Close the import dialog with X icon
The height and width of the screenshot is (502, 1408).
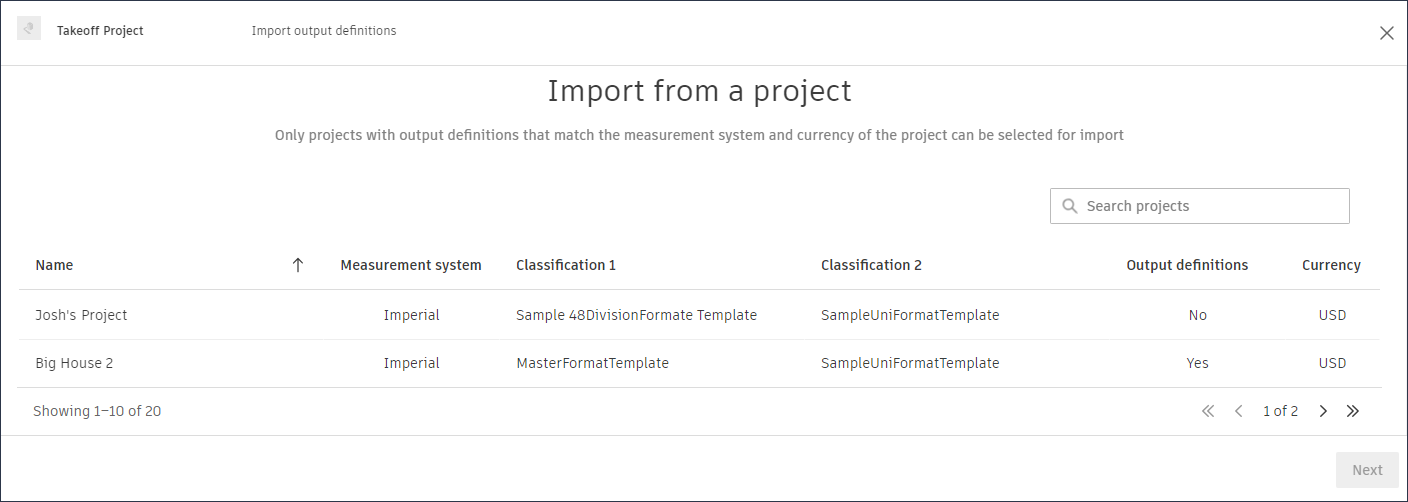(x=1386, y=33)
